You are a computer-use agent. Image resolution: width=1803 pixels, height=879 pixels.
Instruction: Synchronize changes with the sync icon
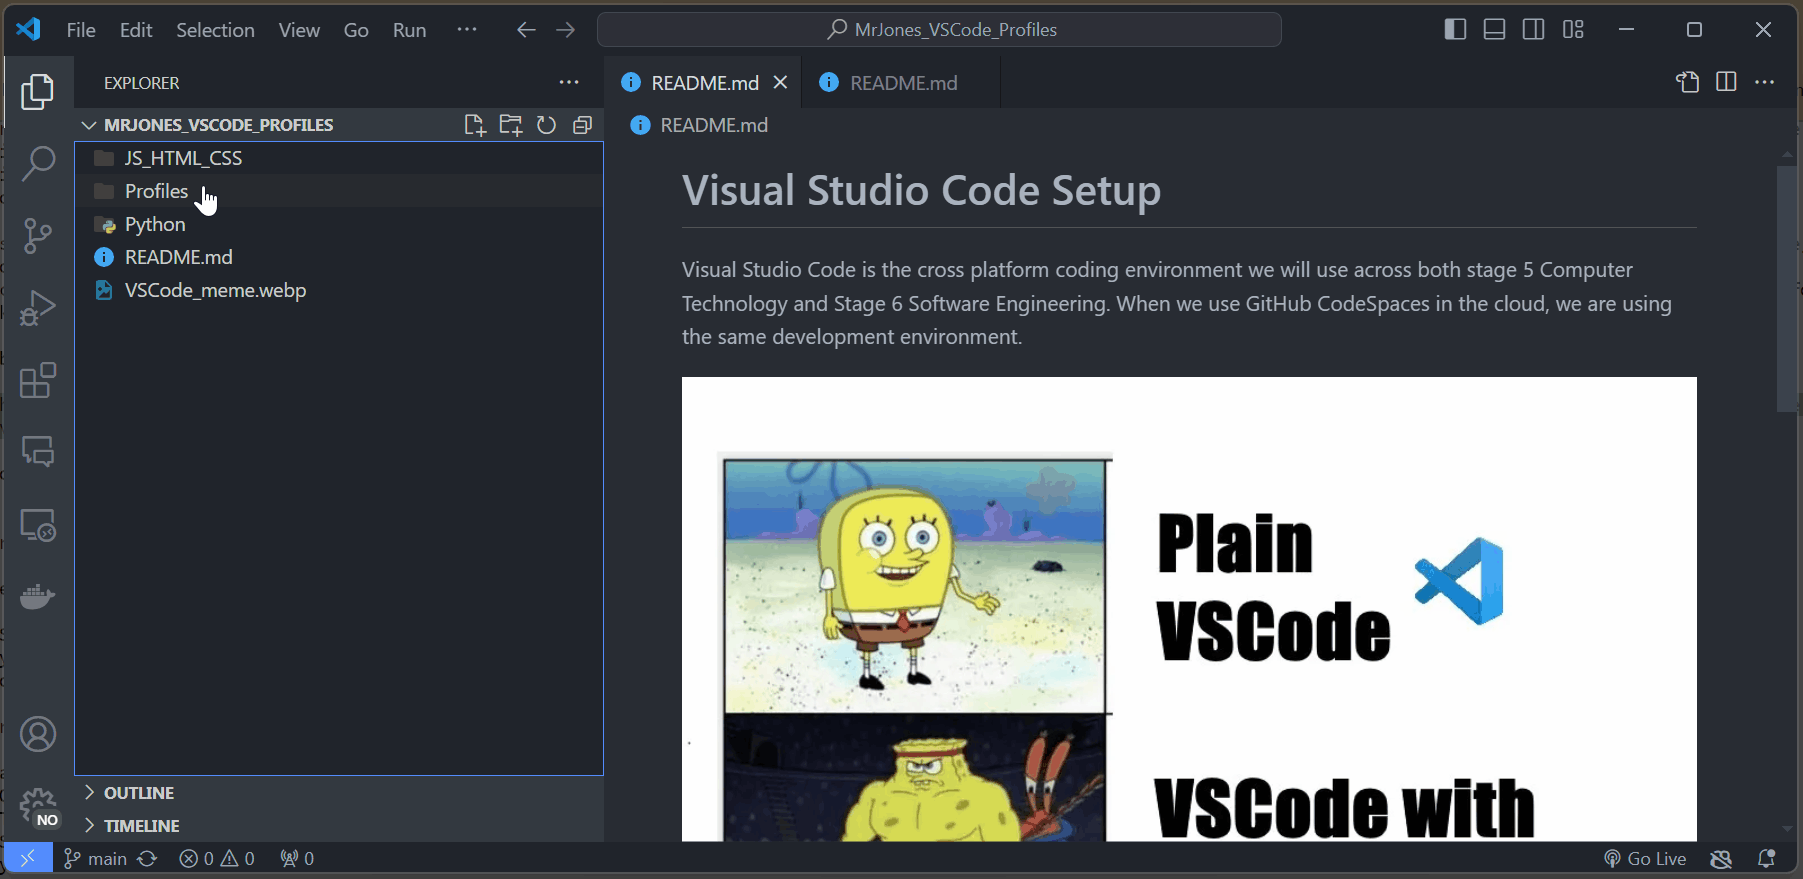(148, 858)
